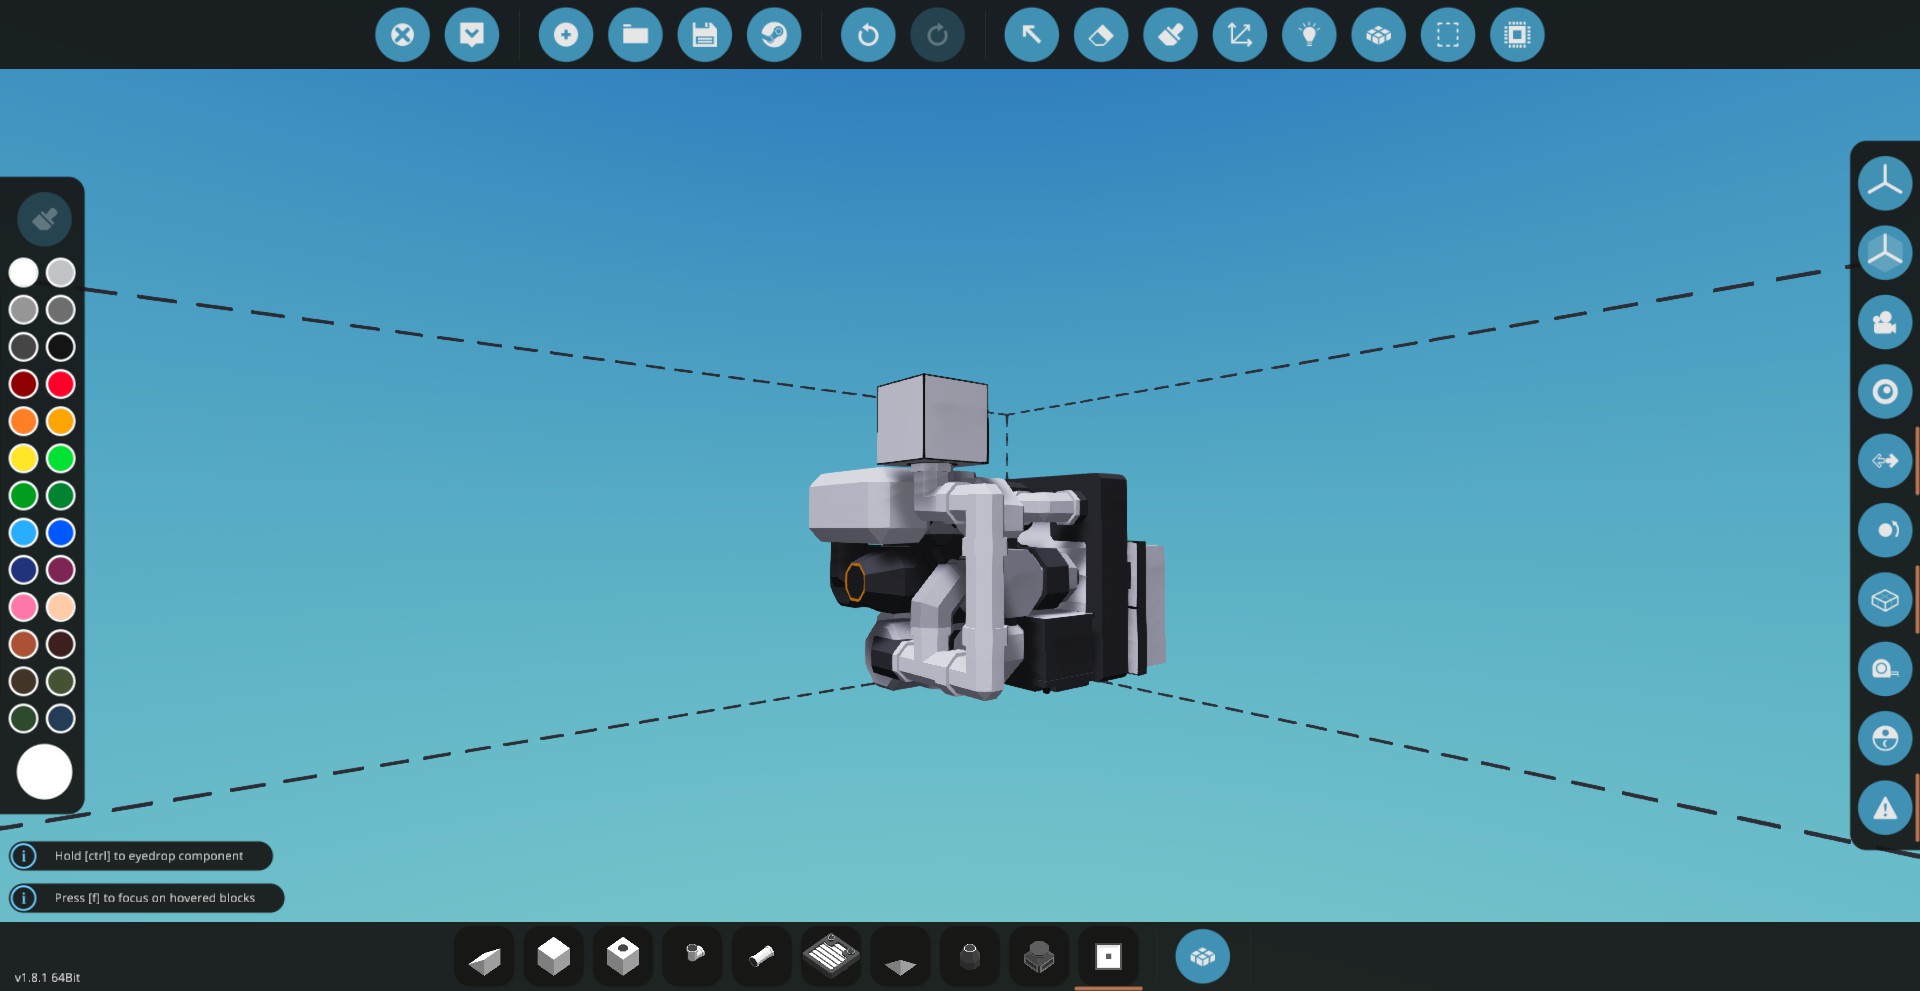This screenshot has height=991, width=1920.
Task: Open the microcontroller chip icon
Action: pos(1517,35)
